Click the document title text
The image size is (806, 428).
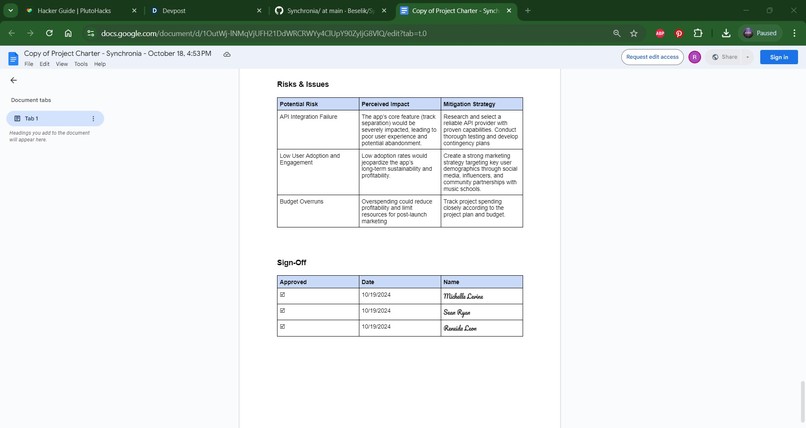pyautogui.click(x=118, y=53)
